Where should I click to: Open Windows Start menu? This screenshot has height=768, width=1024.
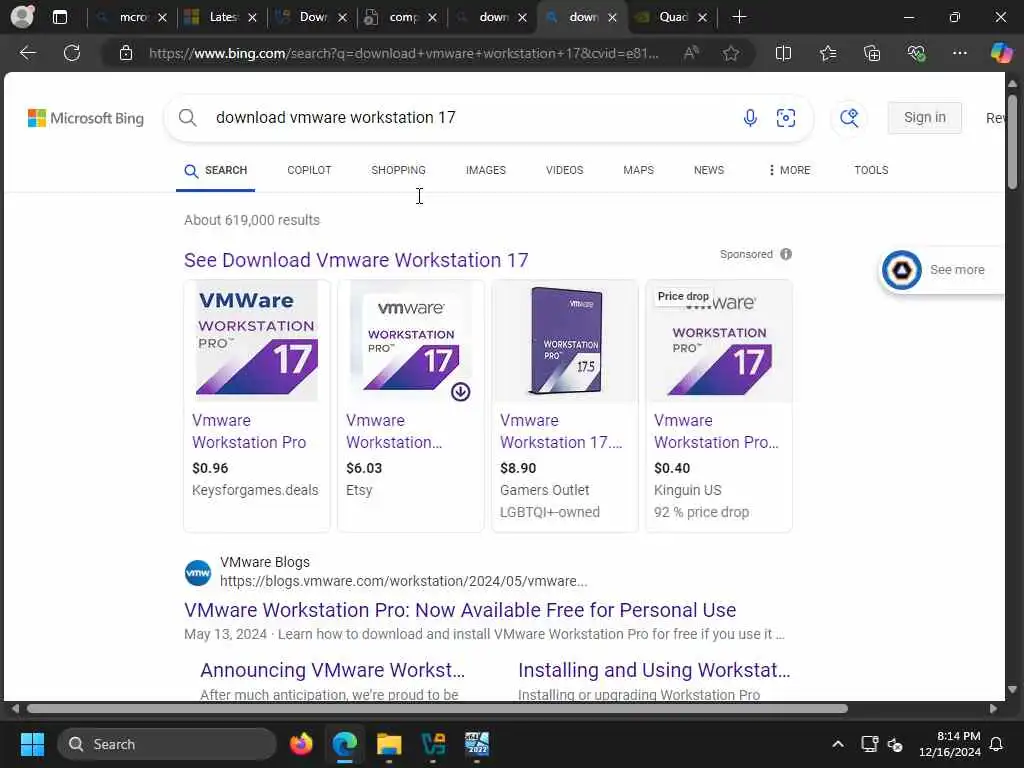[x=32, y=744]
